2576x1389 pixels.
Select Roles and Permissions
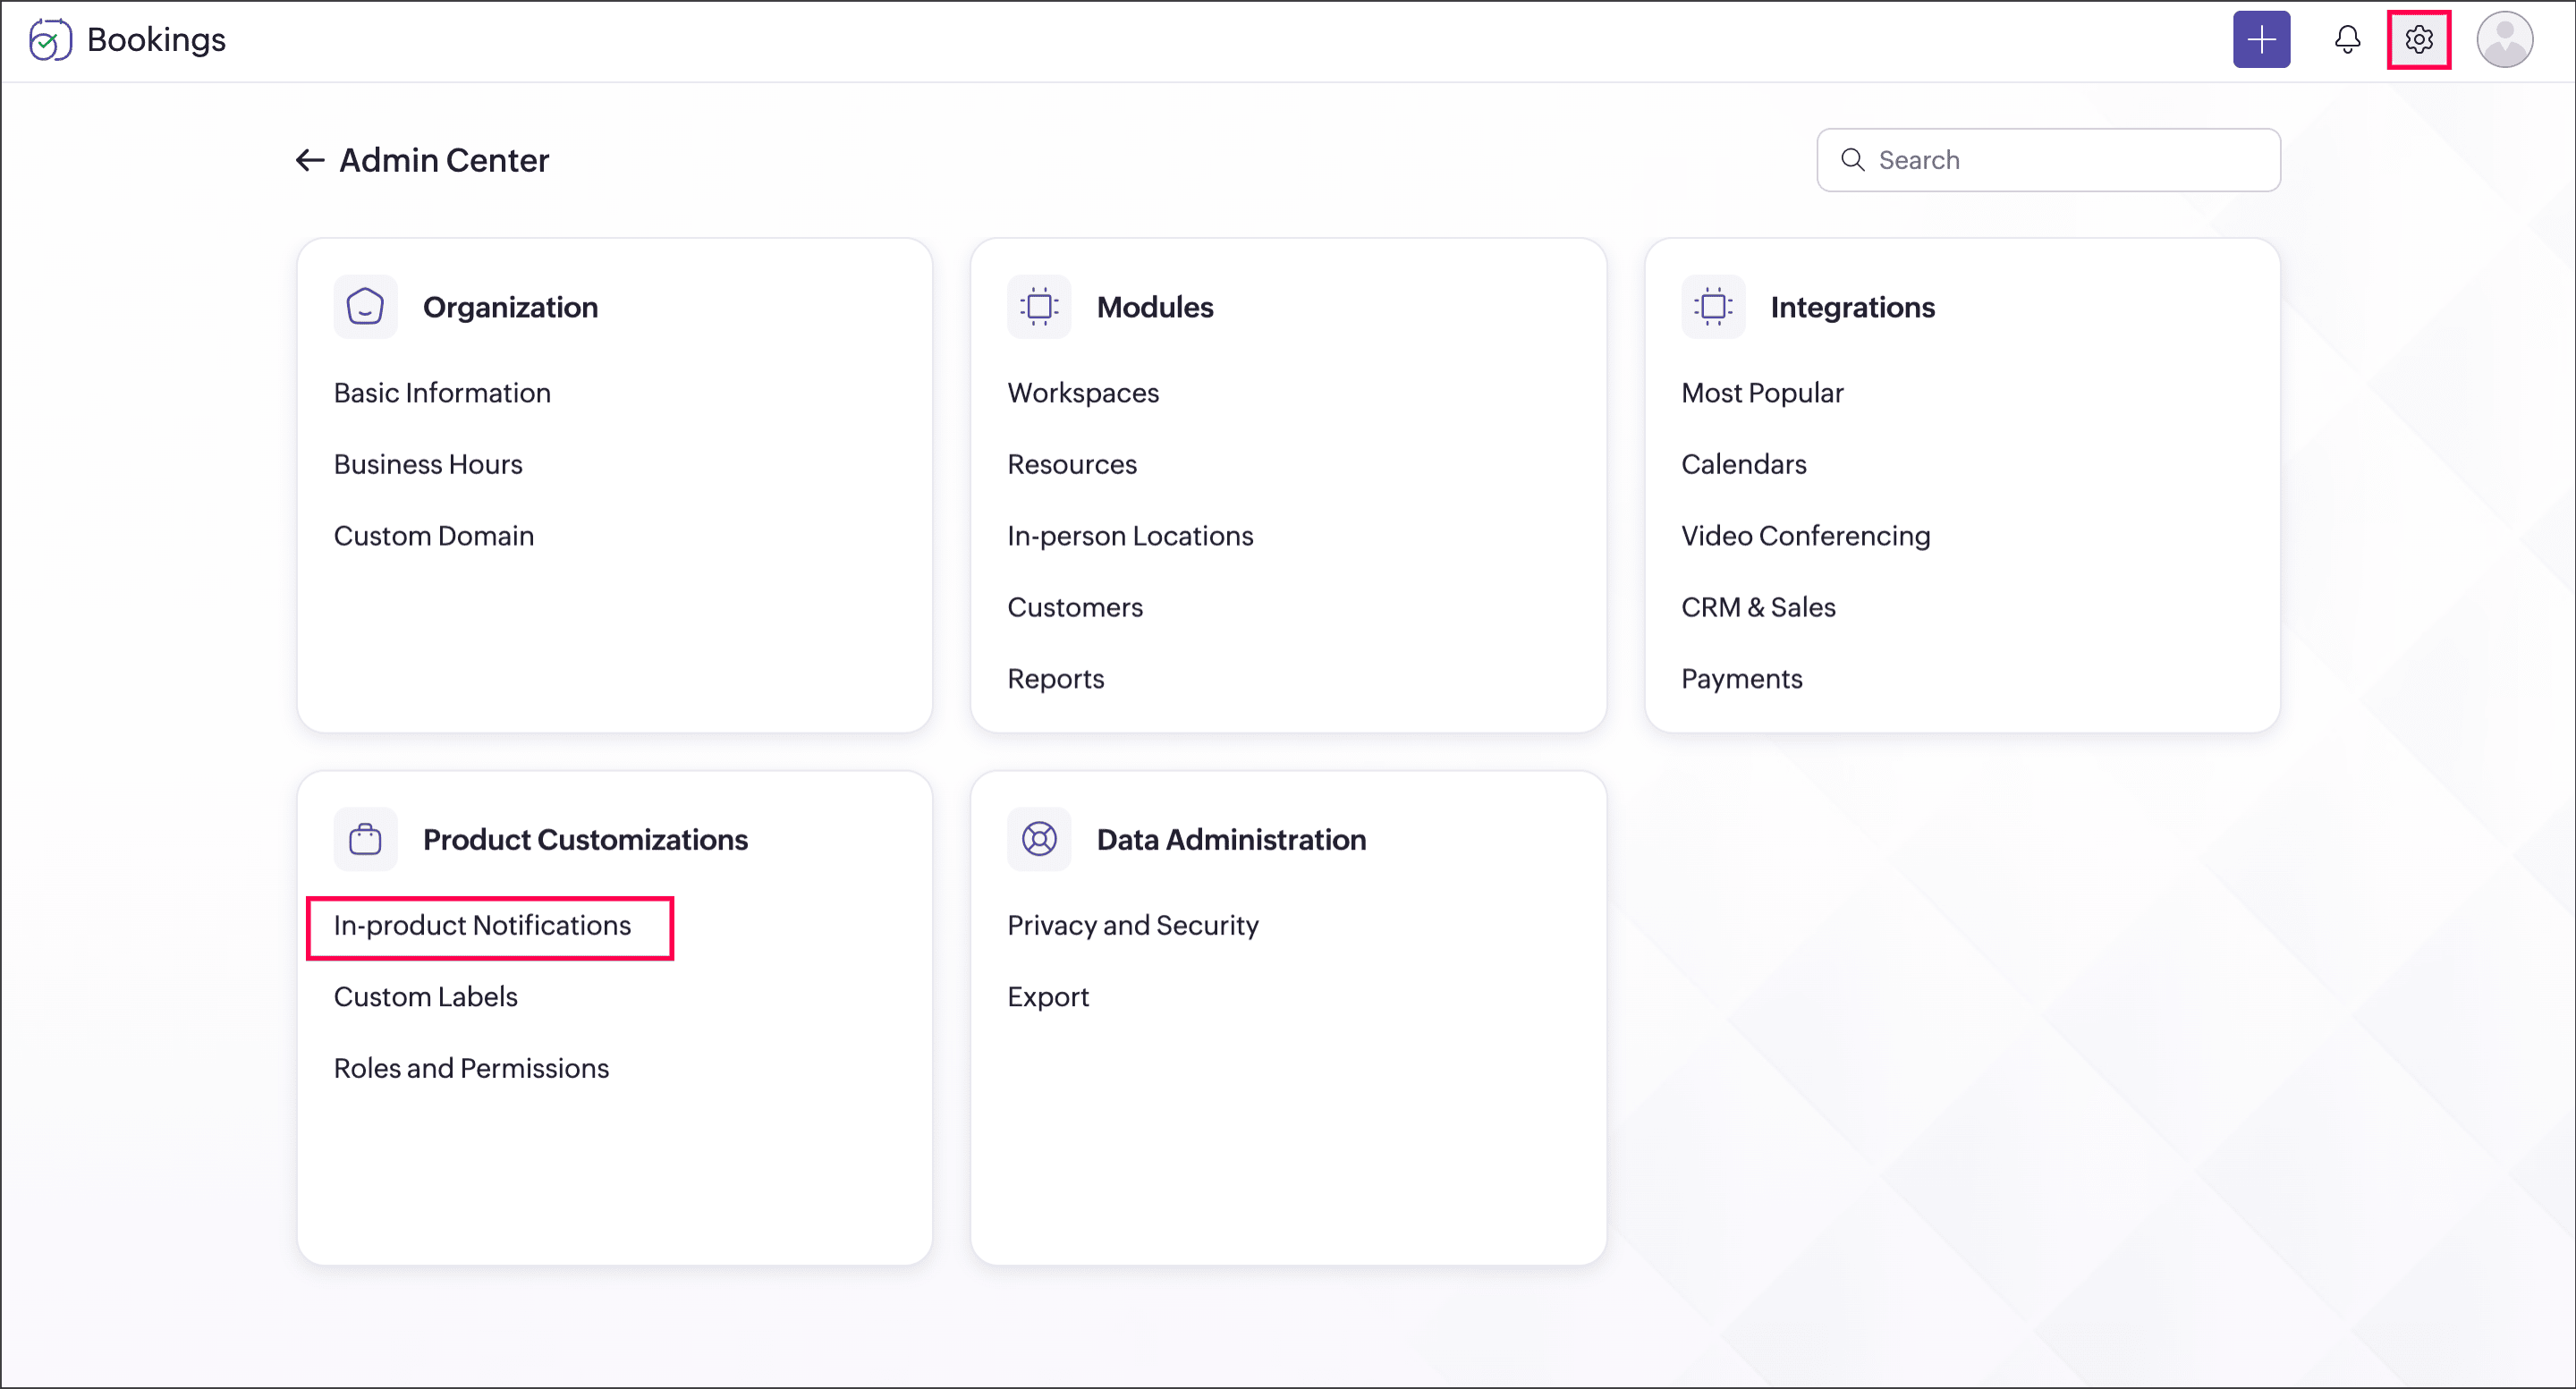click(471, 1068)
